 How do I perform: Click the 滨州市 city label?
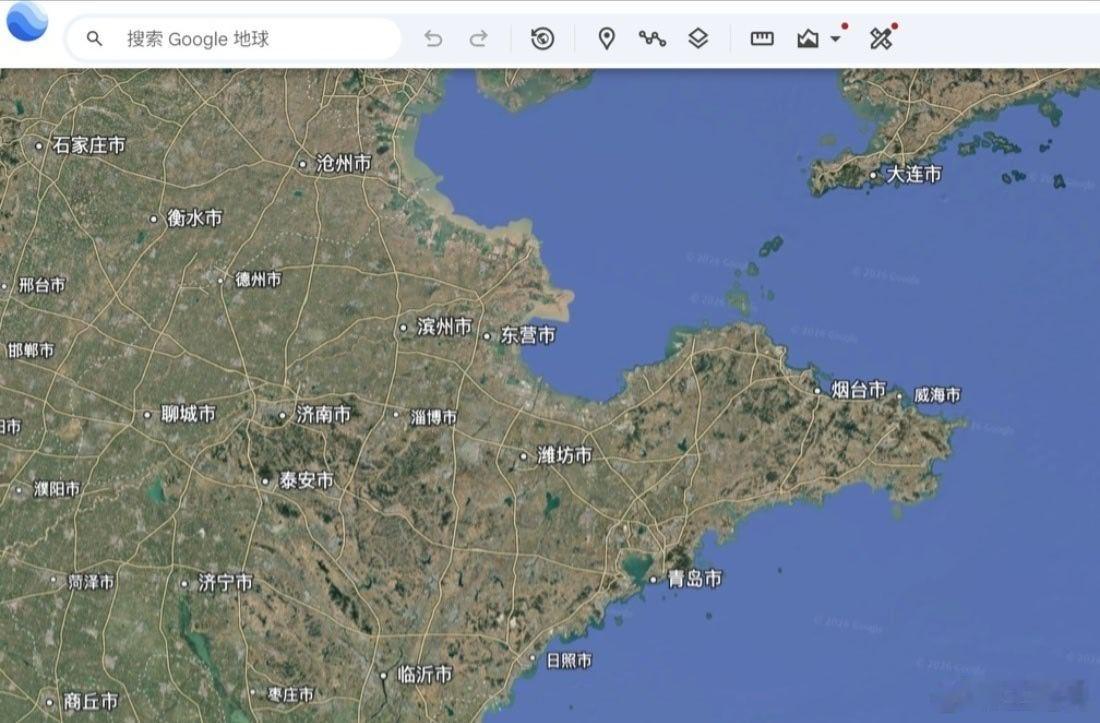point(444,327)
